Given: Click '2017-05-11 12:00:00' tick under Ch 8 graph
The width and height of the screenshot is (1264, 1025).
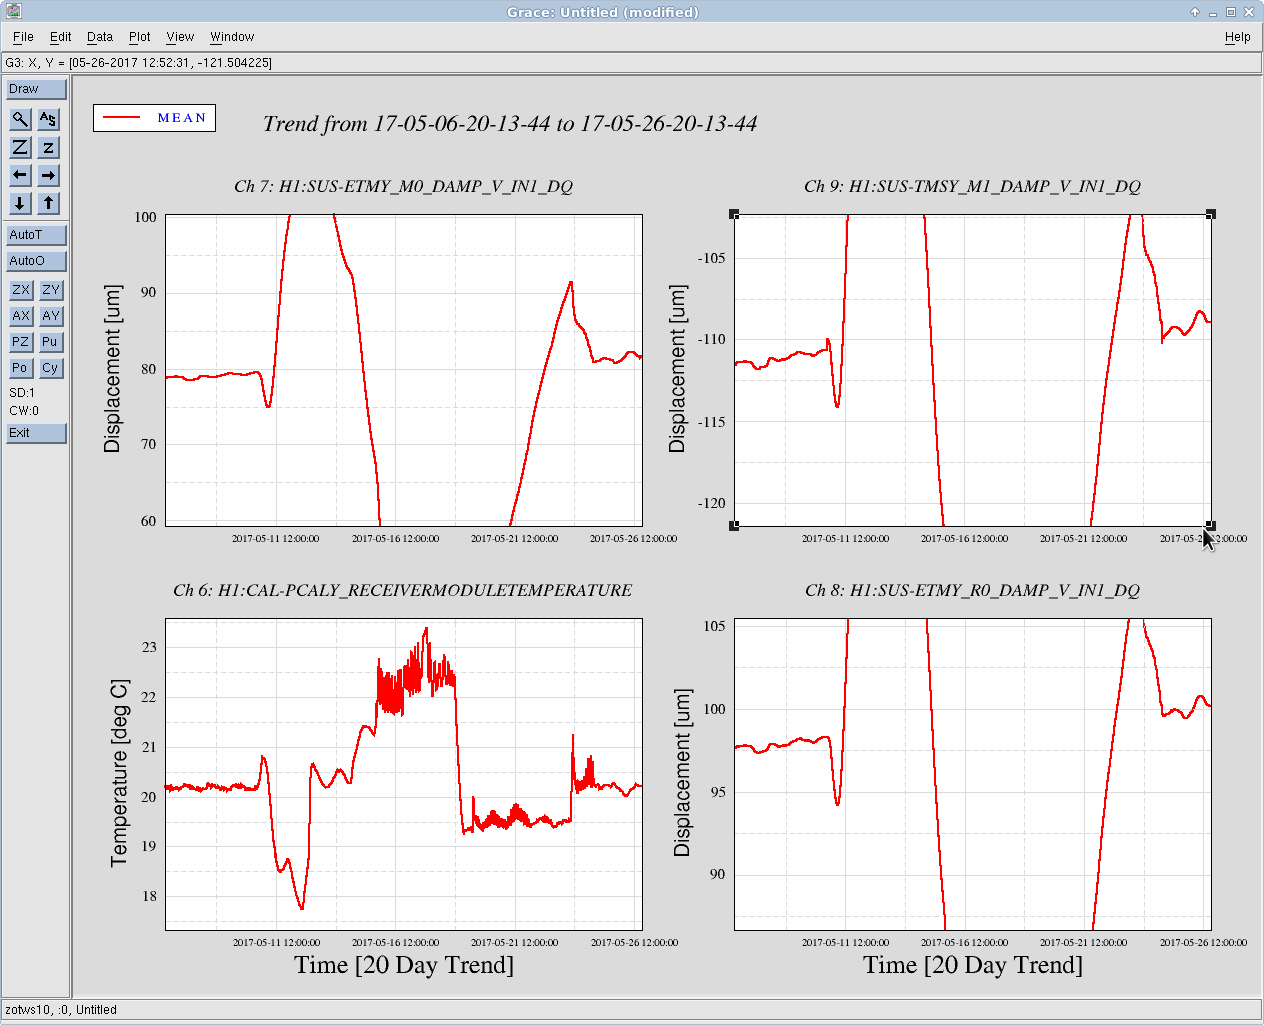Looking at the screenshot, I should click(845, 942).
